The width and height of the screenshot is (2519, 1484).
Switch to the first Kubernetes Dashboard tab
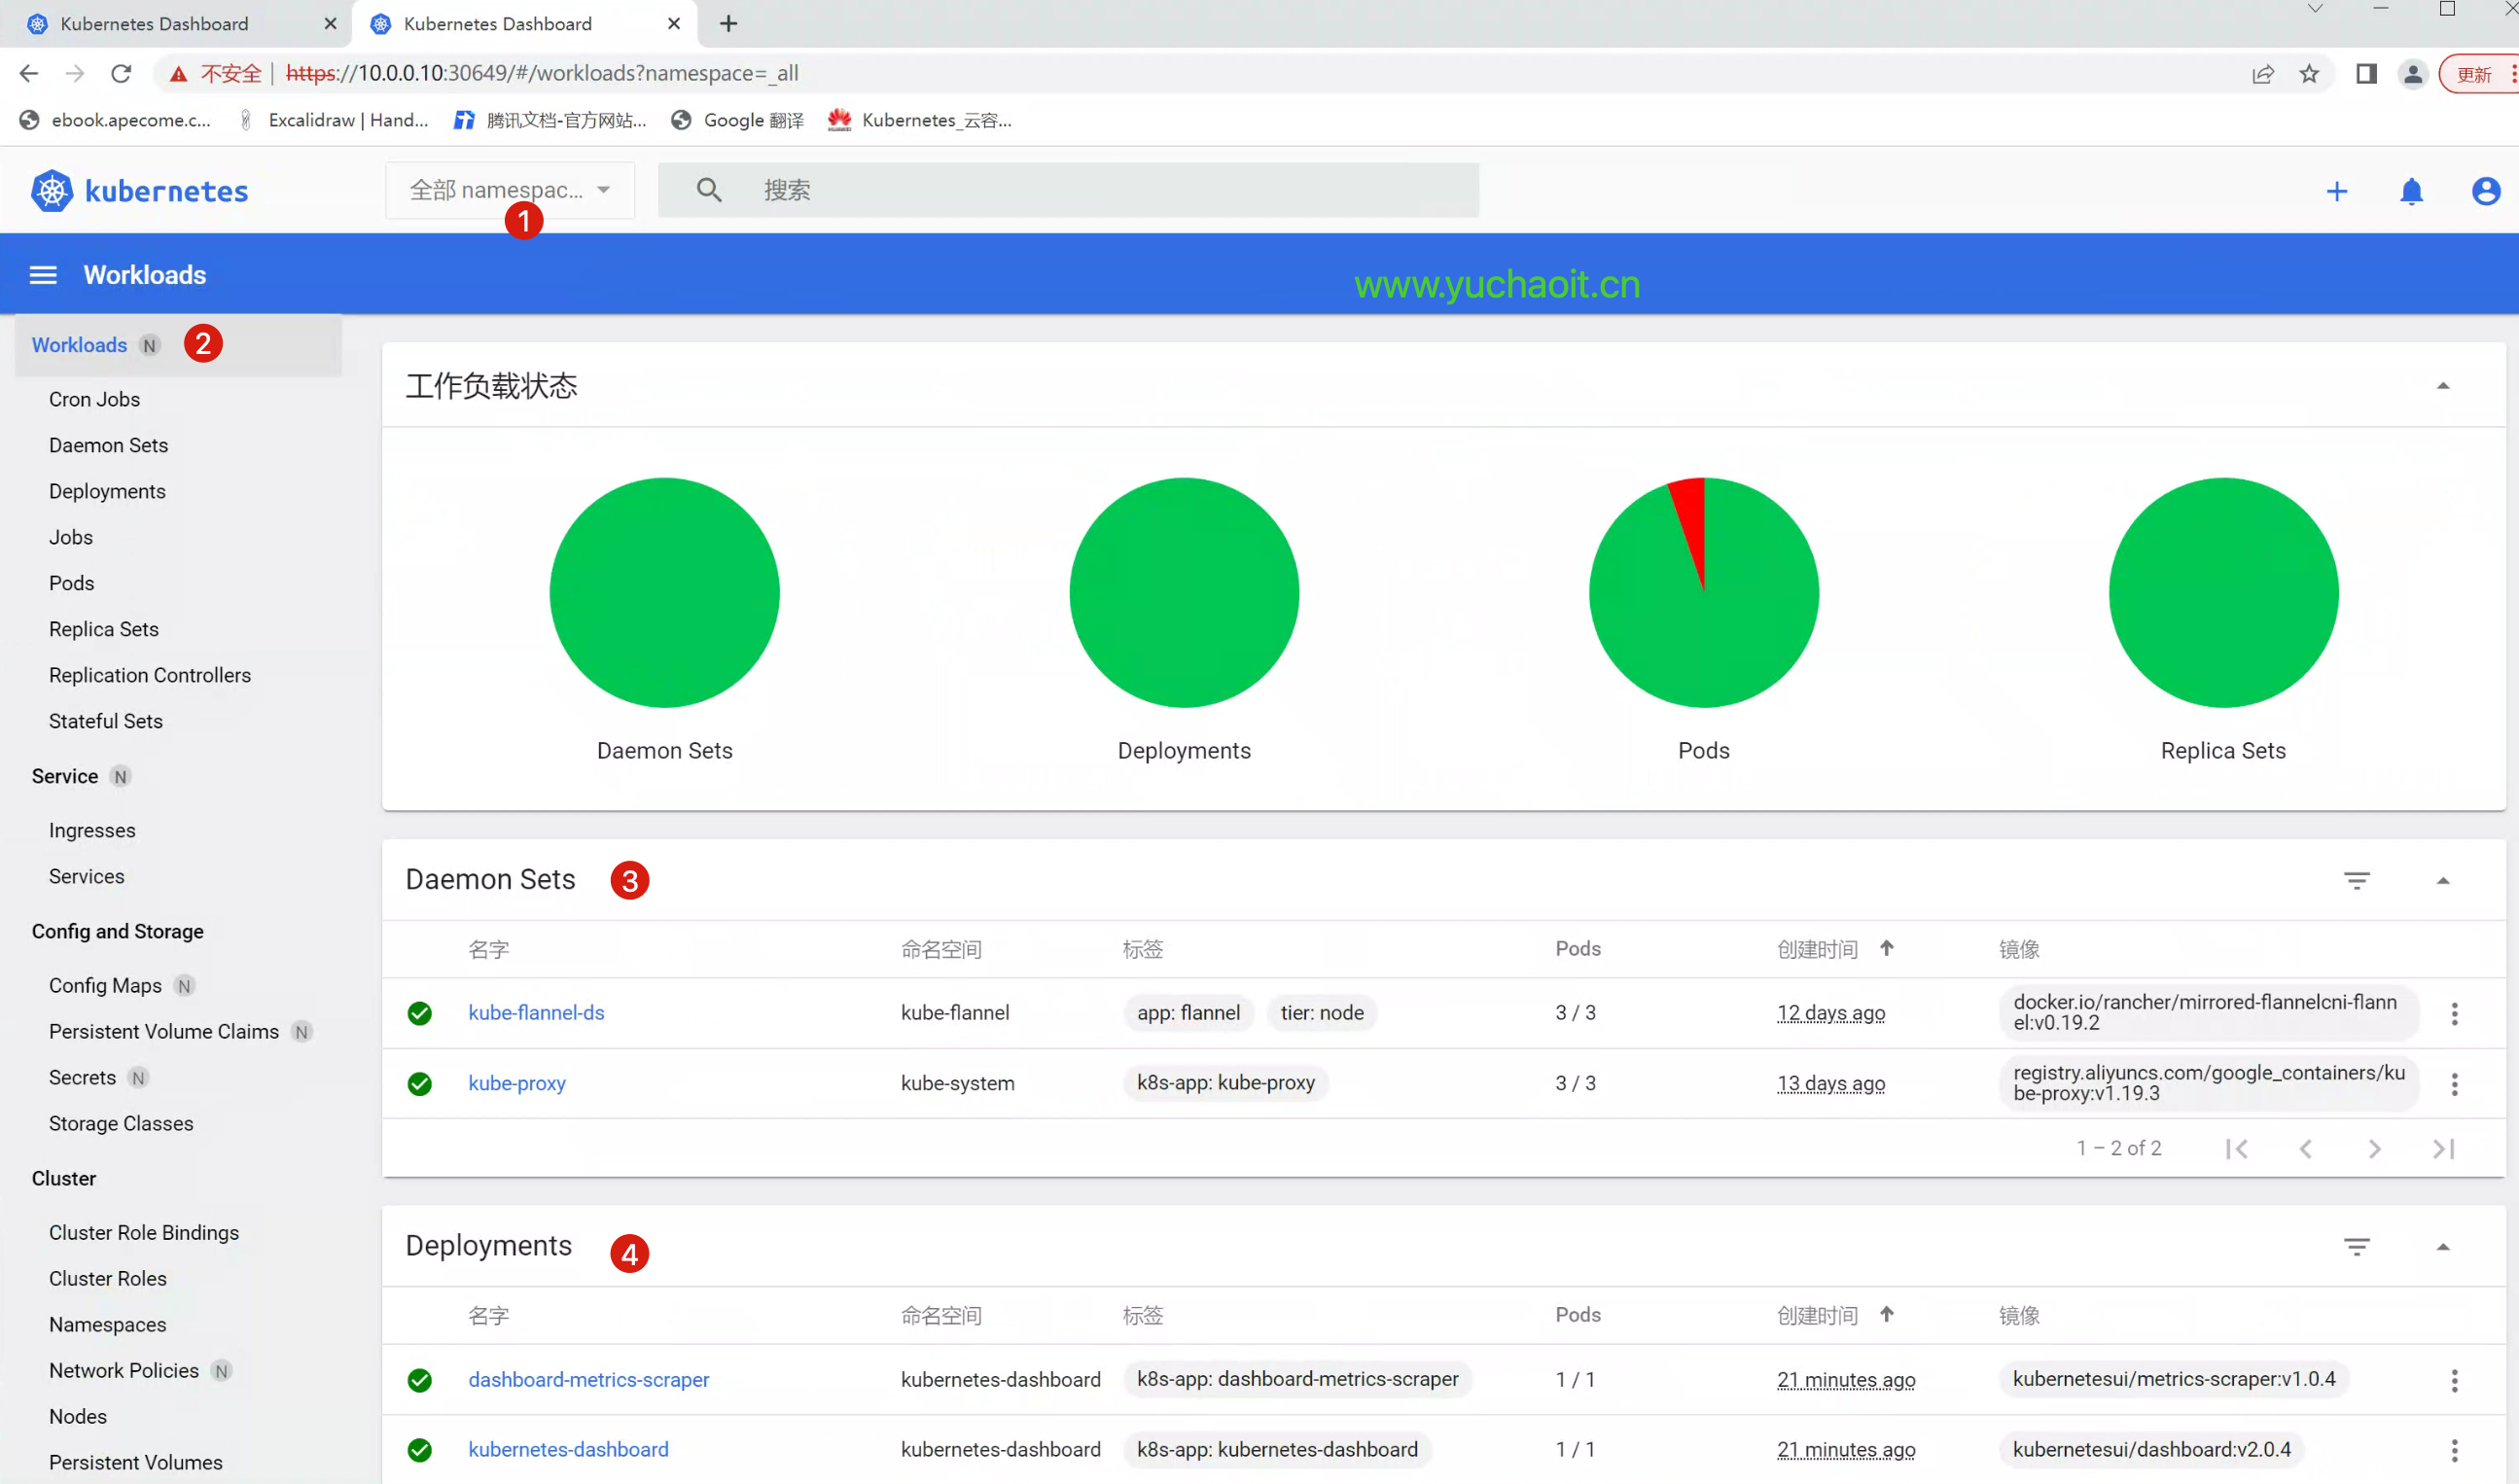click(x=155, y=23)
